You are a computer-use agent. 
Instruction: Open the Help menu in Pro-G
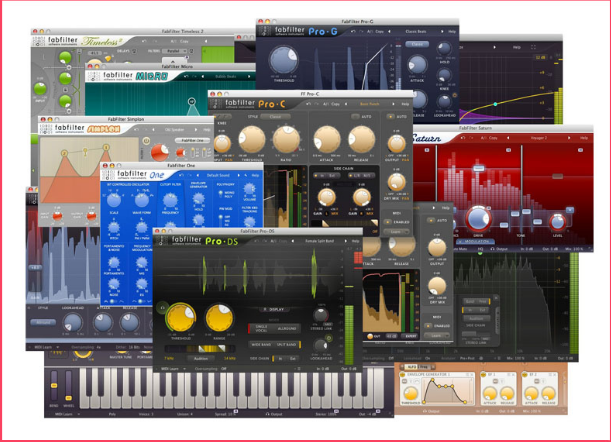click(452, 31)
